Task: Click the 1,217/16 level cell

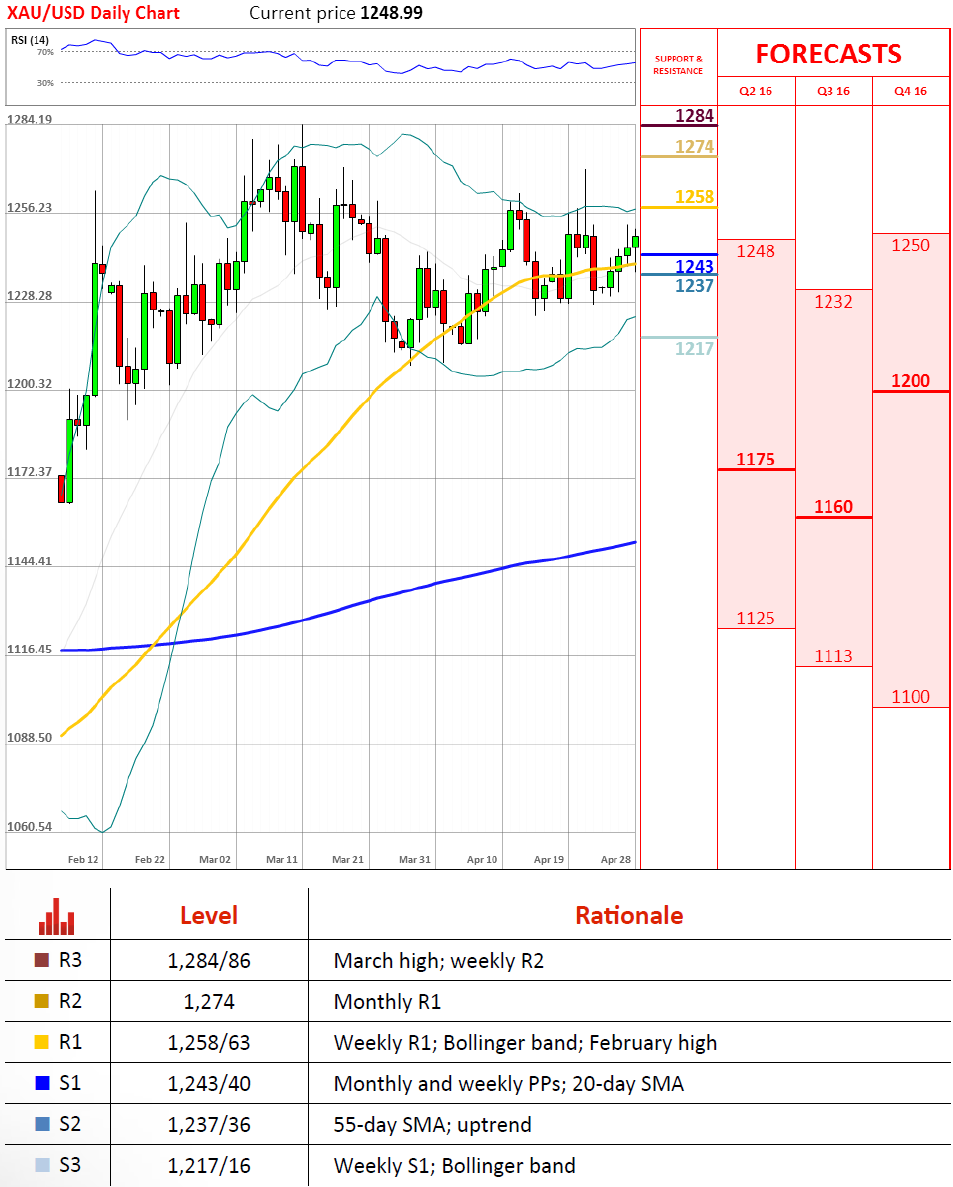Action: click(x=209, y=1165)
